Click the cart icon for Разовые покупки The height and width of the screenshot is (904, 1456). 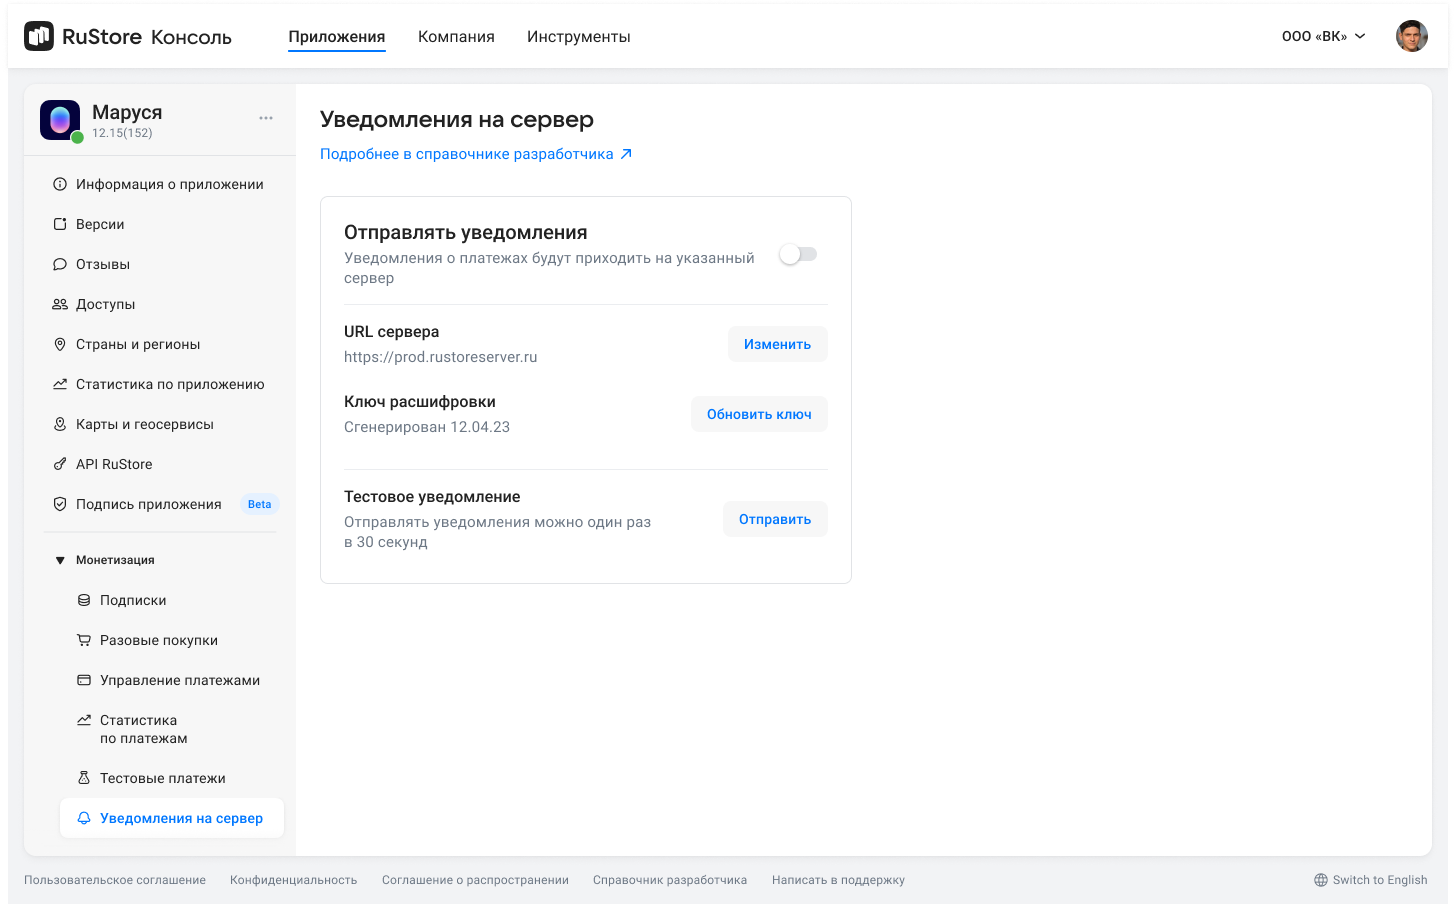tap(84, 640)
